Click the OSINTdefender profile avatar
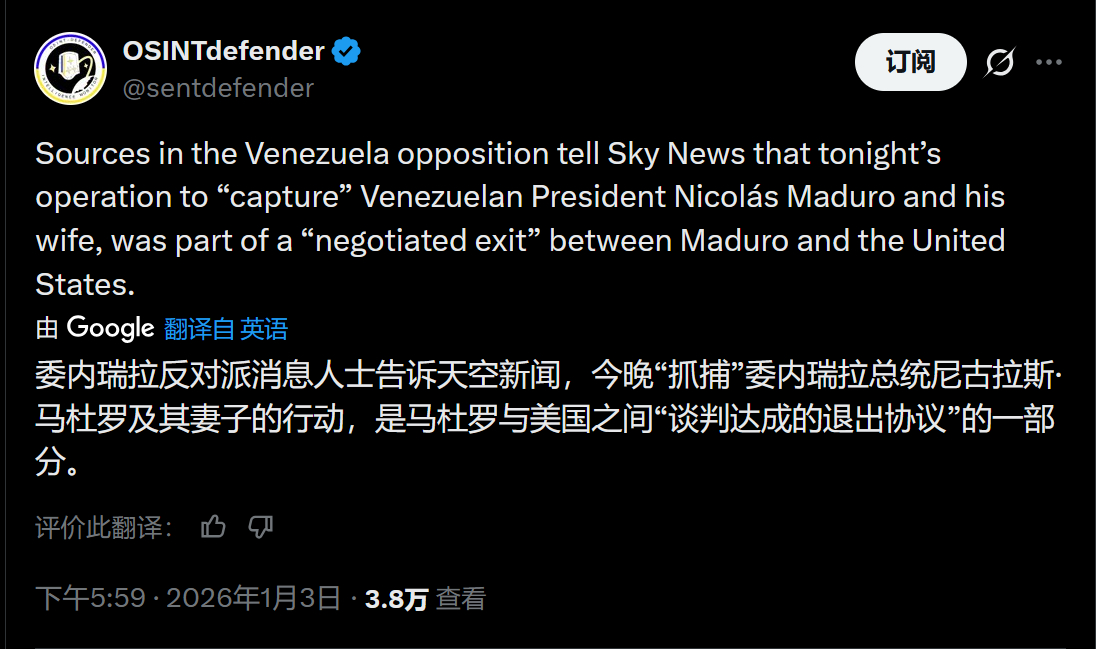This screenshot has height=649, width=1096. click(67, 63)
